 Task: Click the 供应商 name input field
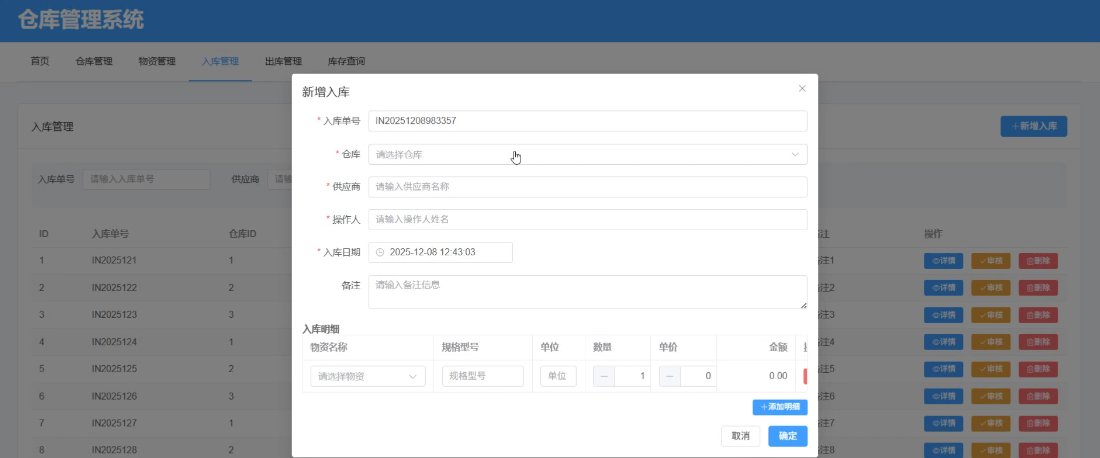click(x=588, y=187)
